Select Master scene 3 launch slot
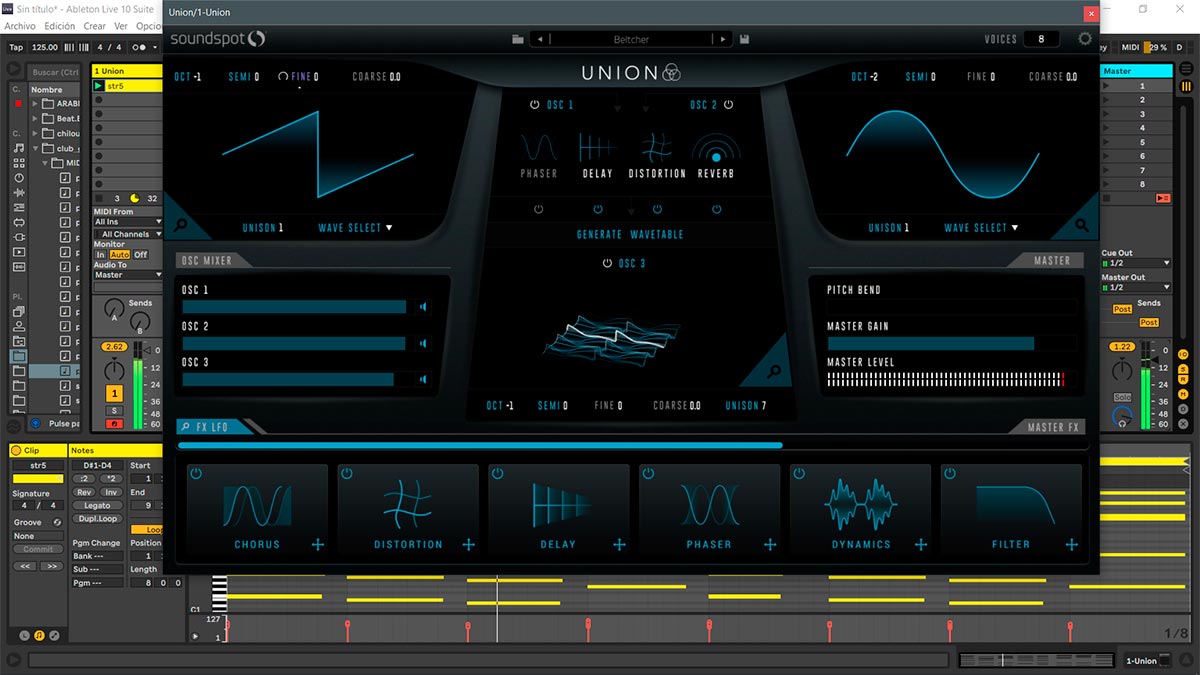Screen dimensions: 1200x675 click(x=1135, y=114)
